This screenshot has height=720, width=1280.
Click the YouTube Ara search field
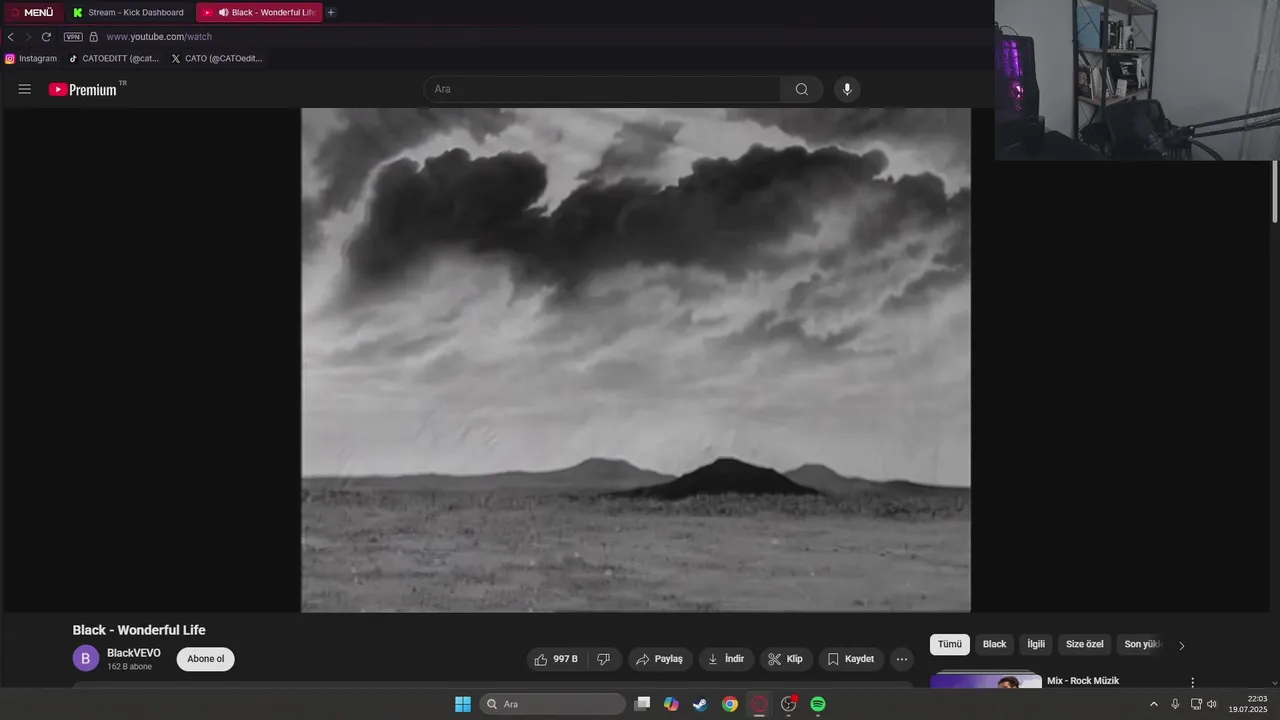602,89
